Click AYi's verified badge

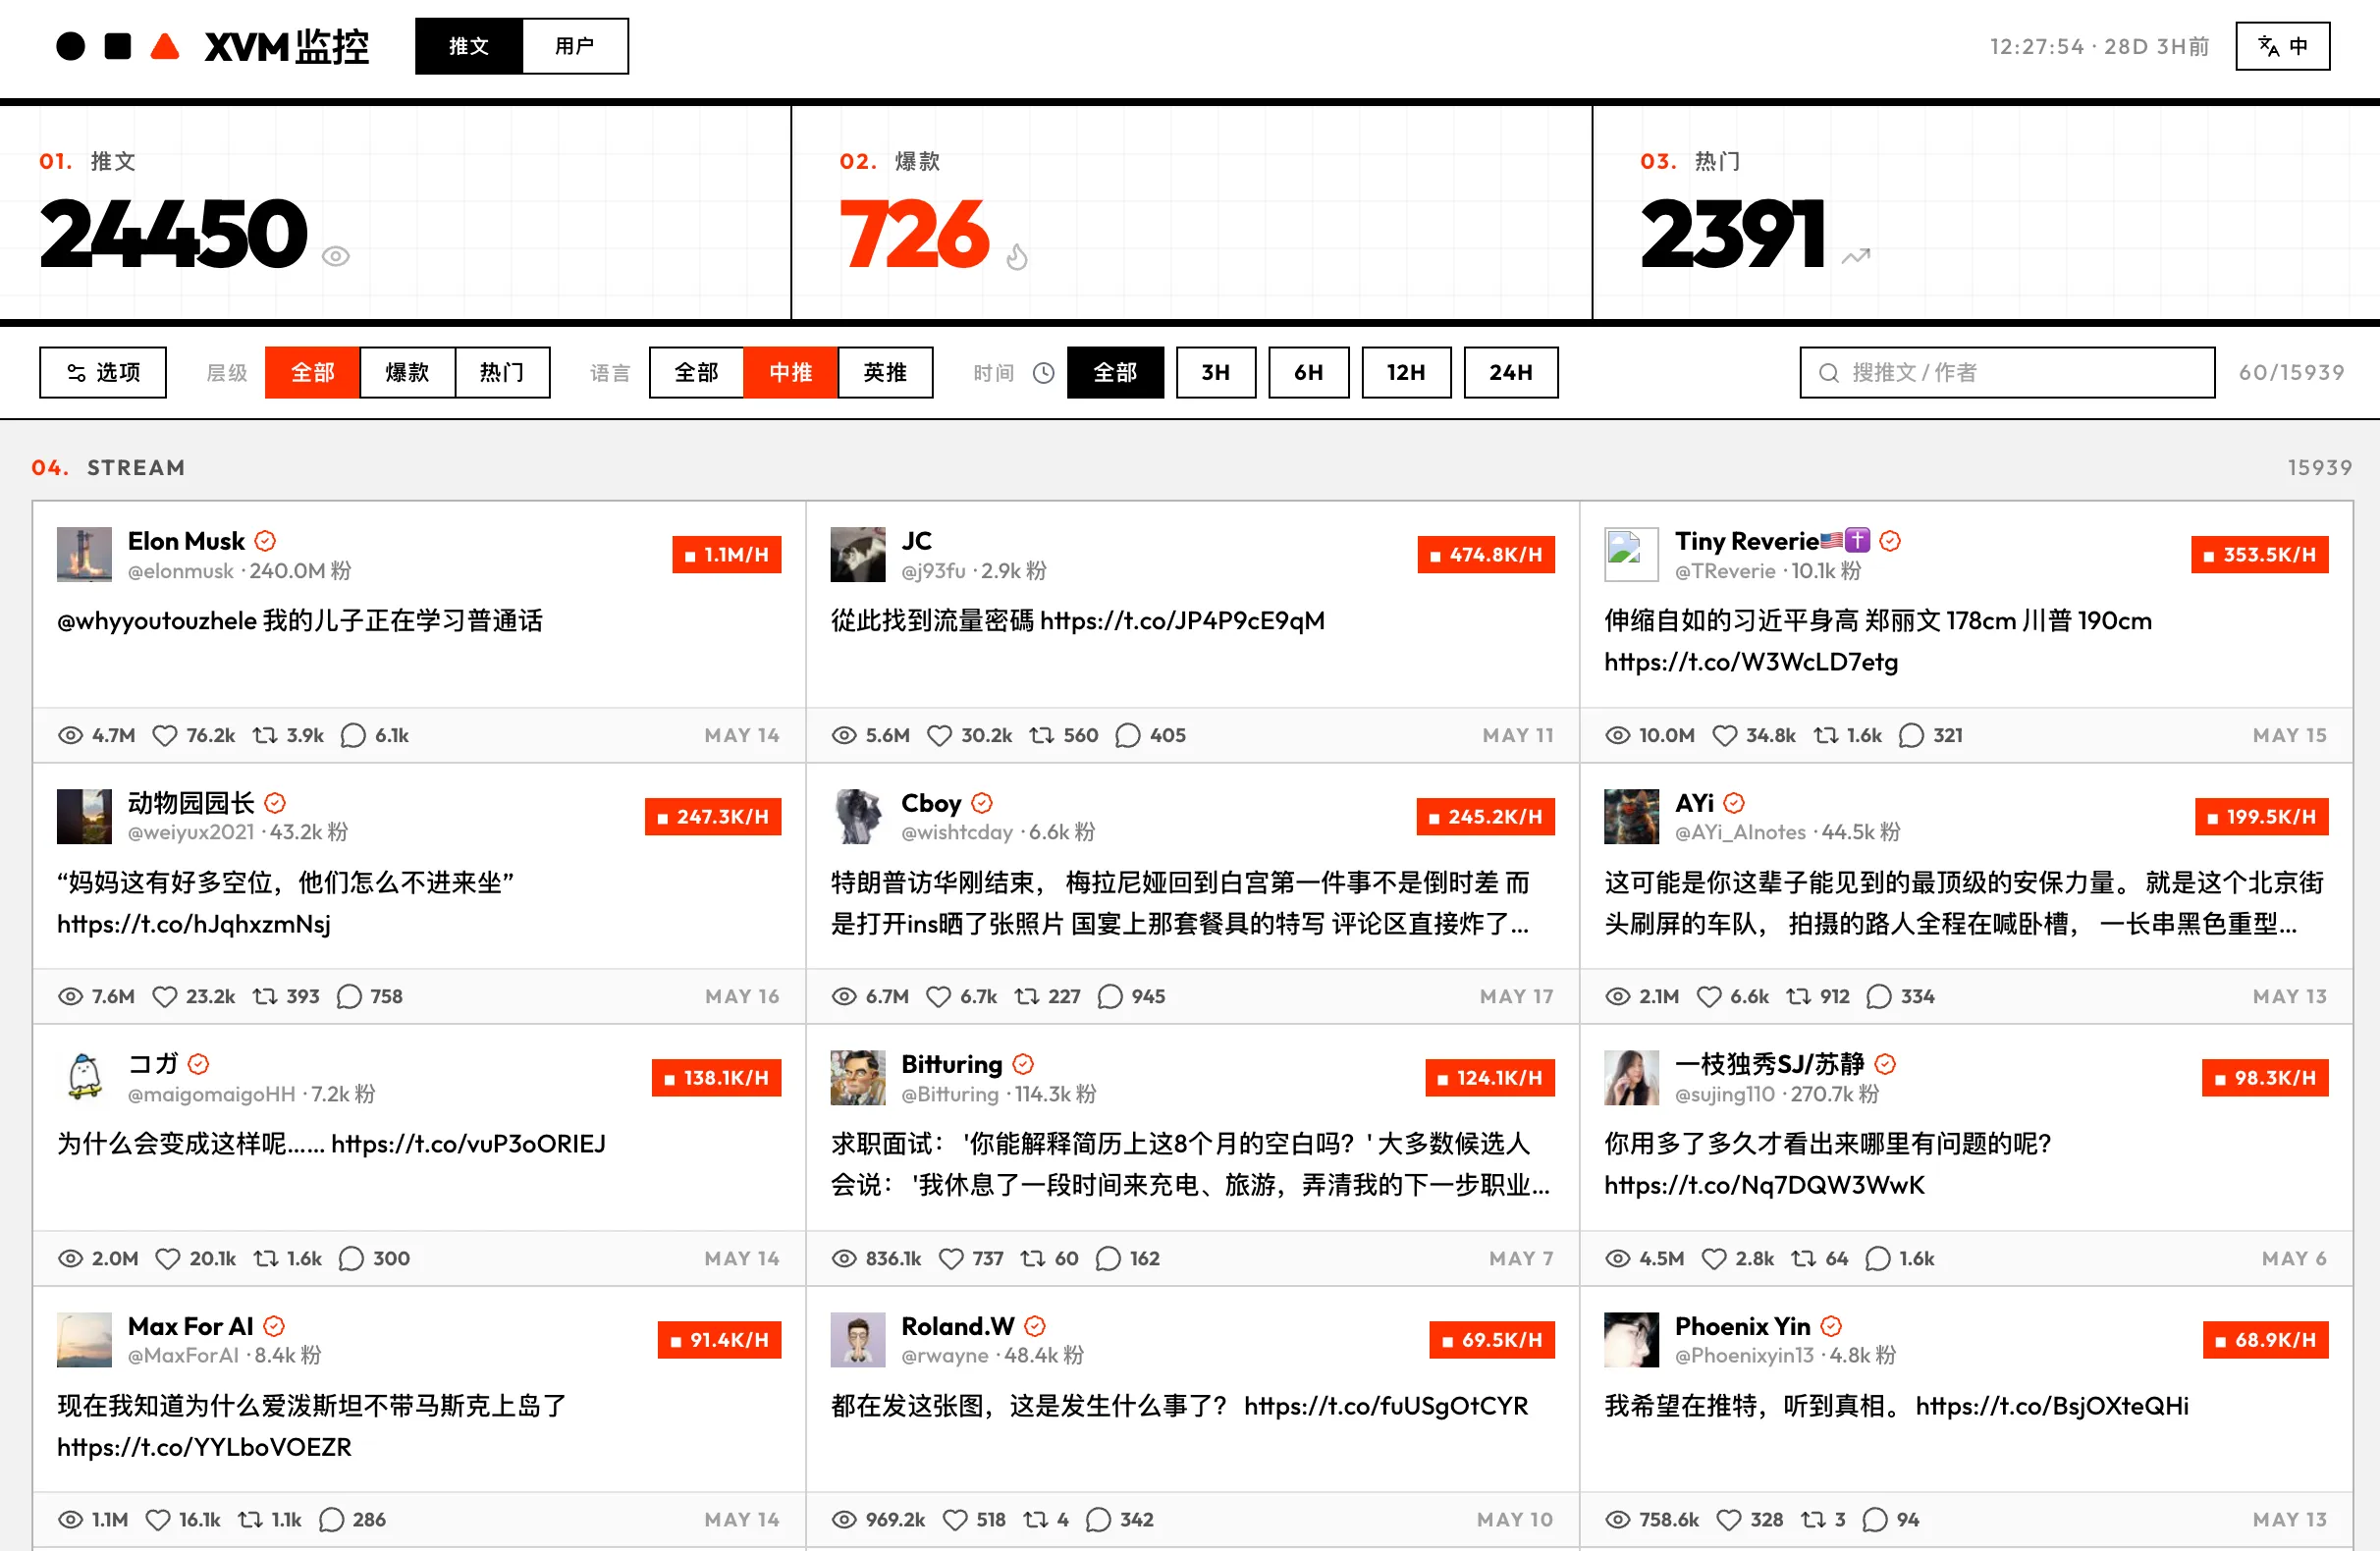point(1734,803)
